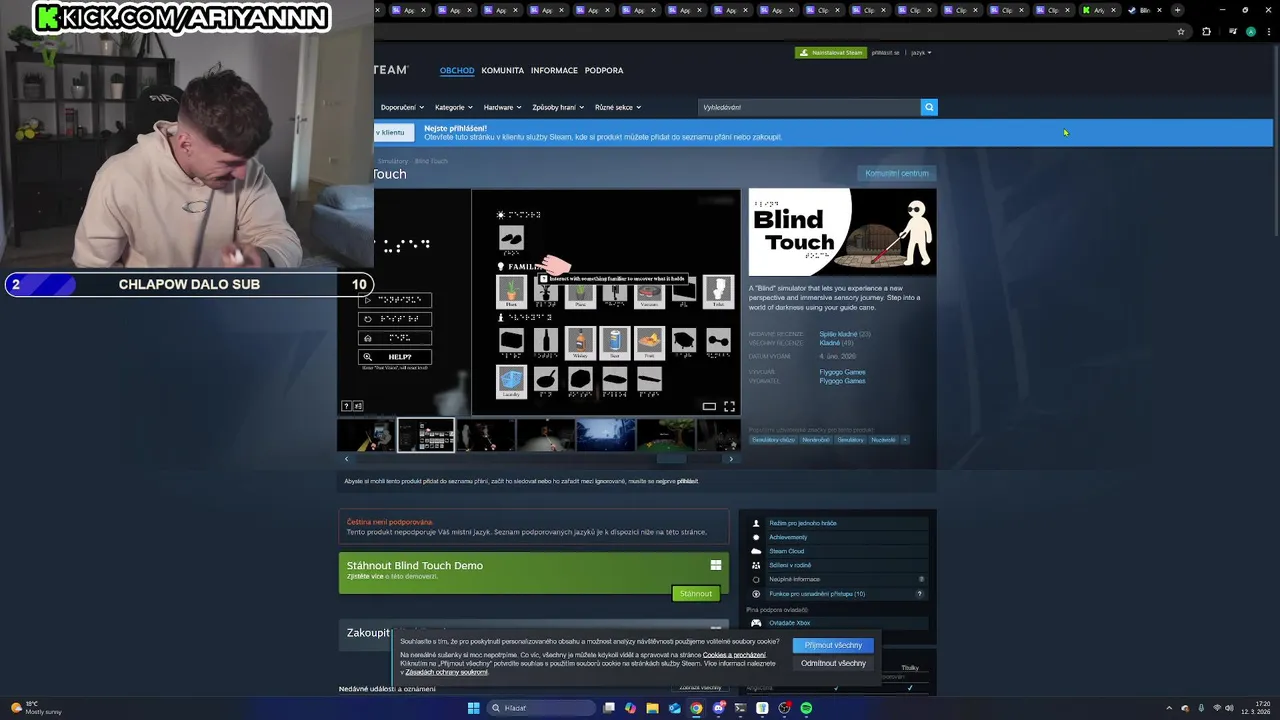Open the Flygogo Games developer link
Viewport: 1280px width, 720px height.
click(x=842, y=372)
